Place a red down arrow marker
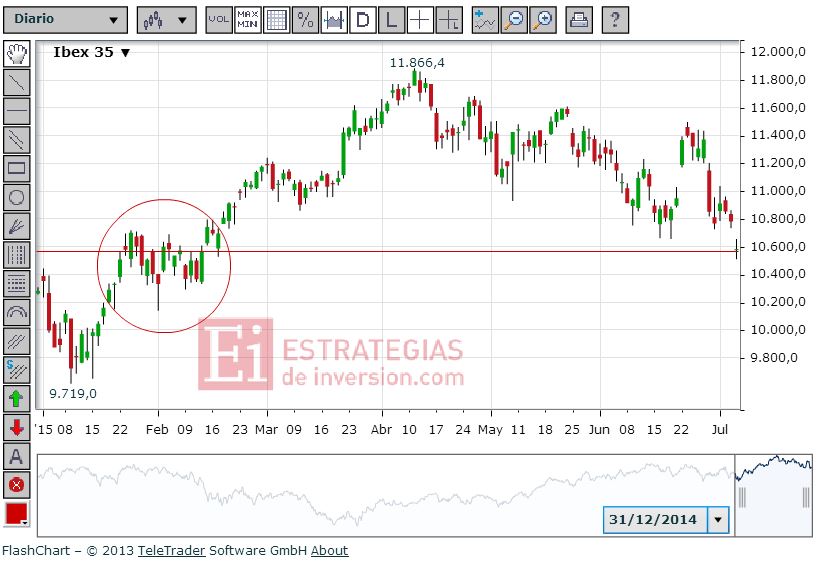The width and height of the screenshot is (820, 561). (x=17, y=428)
